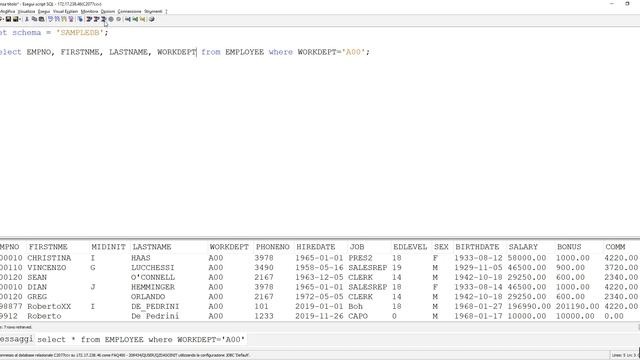
Task: Click the Save script floppy icon
Action: 8,19
